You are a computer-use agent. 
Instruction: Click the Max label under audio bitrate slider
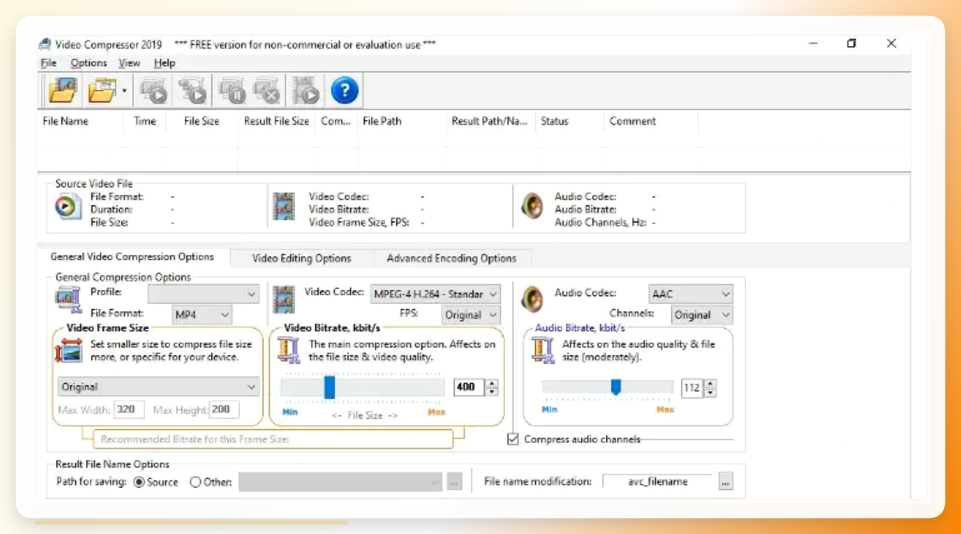(665, 410)
